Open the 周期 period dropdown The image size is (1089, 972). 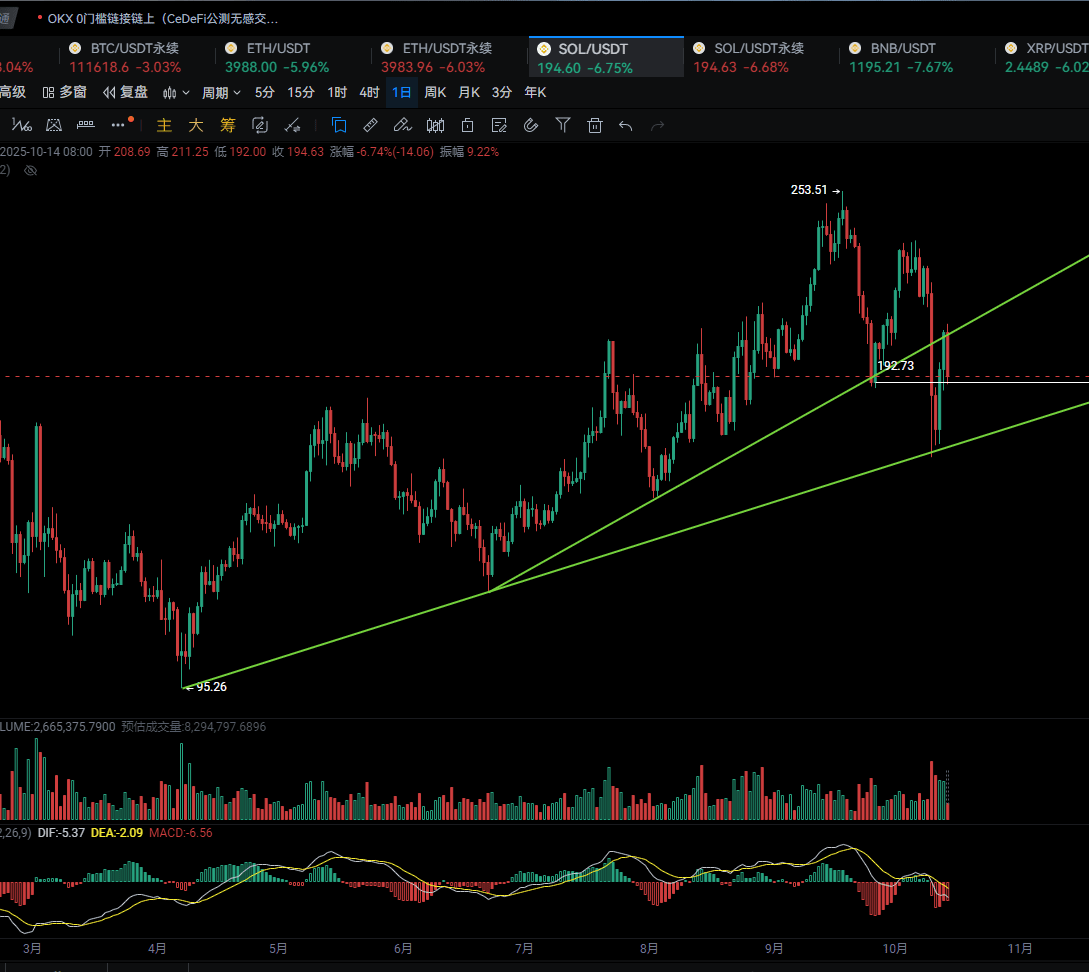[221, 93]
